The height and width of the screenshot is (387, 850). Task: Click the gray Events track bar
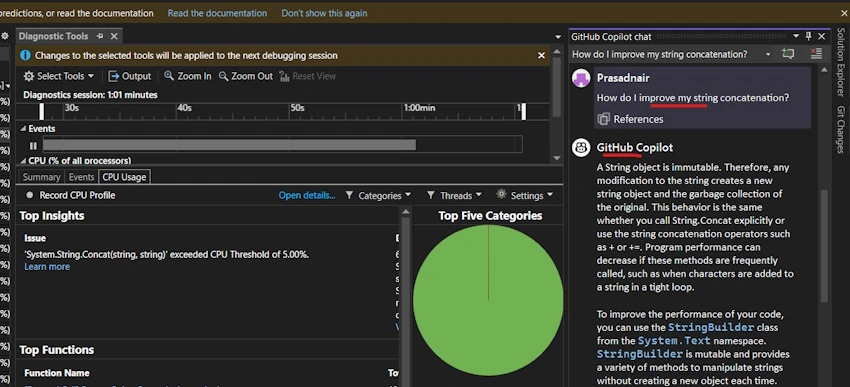pos(229,145)
